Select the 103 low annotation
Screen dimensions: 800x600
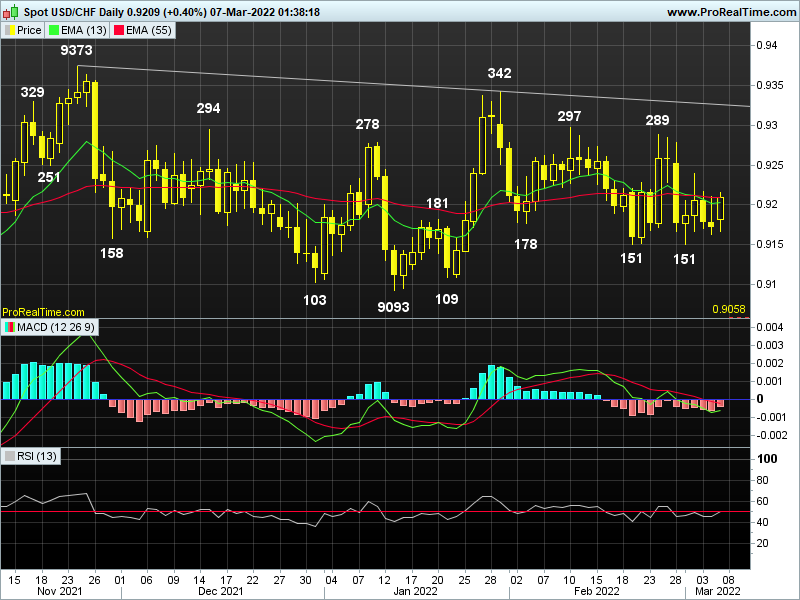[x=315, y=300]
